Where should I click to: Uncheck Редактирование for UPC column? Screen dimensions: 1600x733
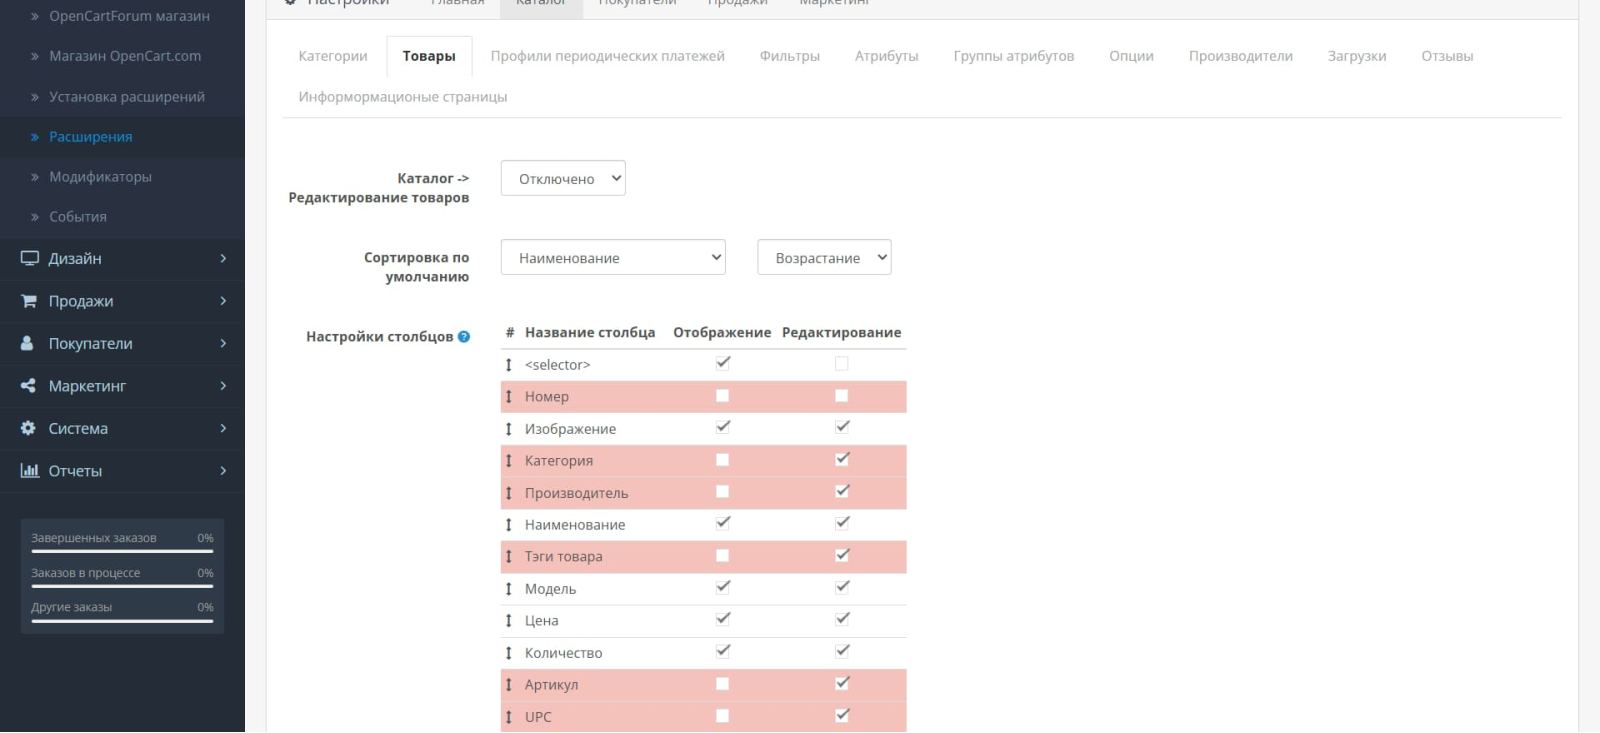click(842, 715)
